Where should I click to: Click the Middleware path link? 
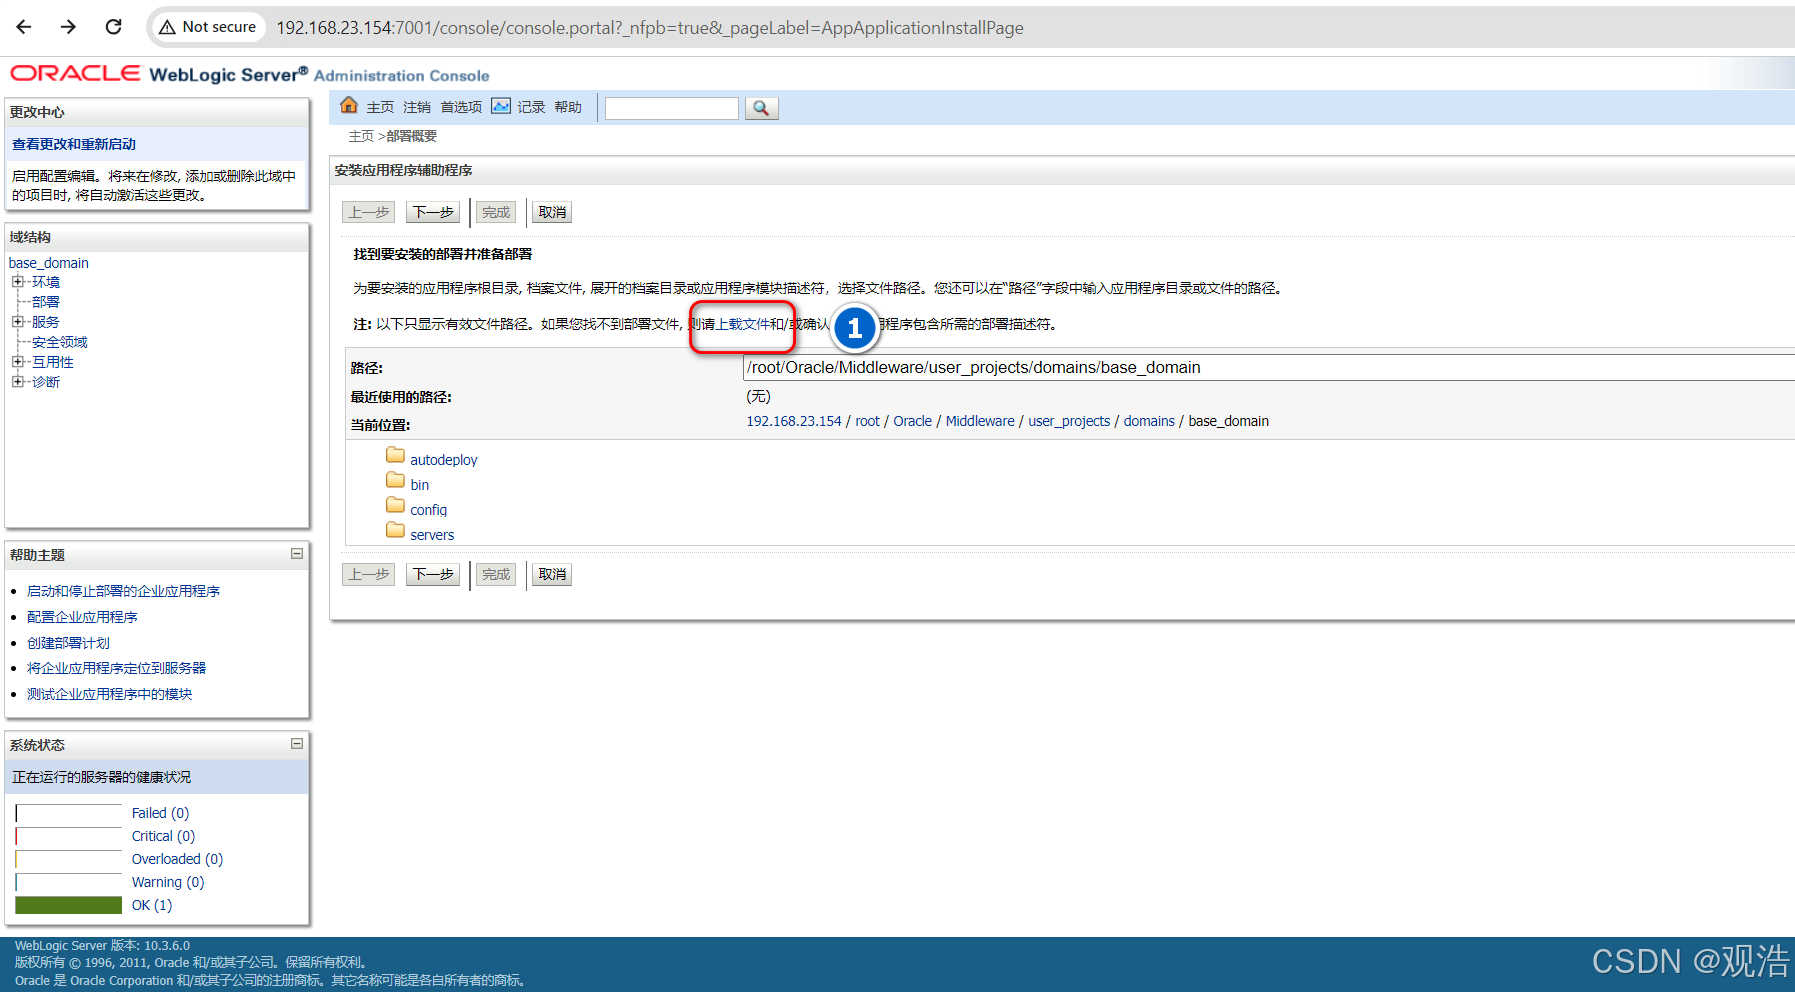(980, 421)
